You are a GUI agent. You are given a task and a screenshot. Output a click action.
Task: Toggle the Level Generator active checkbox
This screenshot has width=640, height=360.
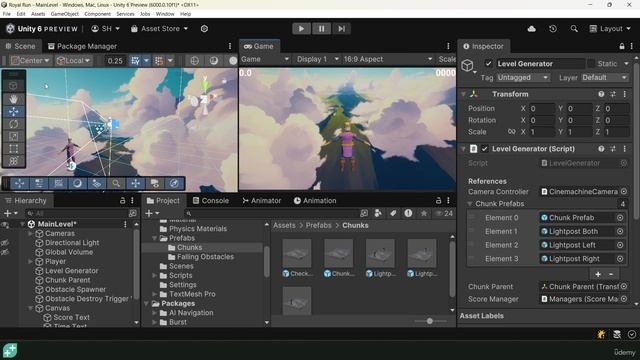coord(488,64)
